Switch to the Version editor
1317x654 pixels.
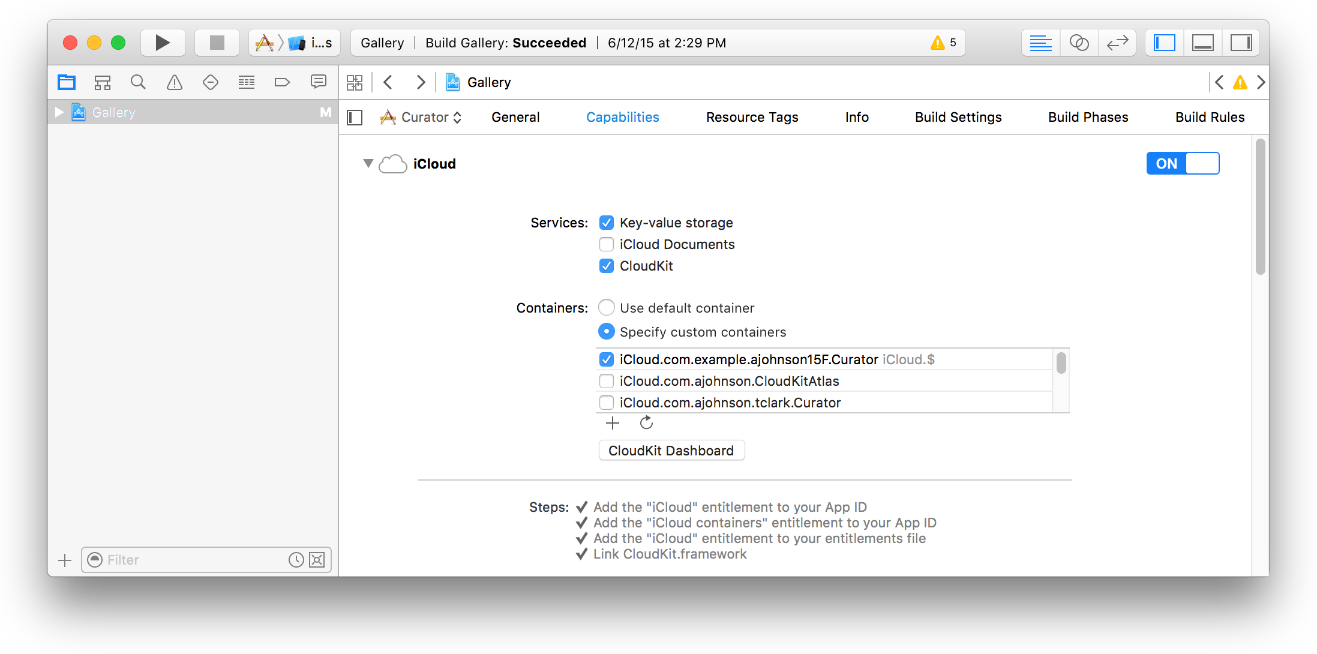tap(1117, 43)
